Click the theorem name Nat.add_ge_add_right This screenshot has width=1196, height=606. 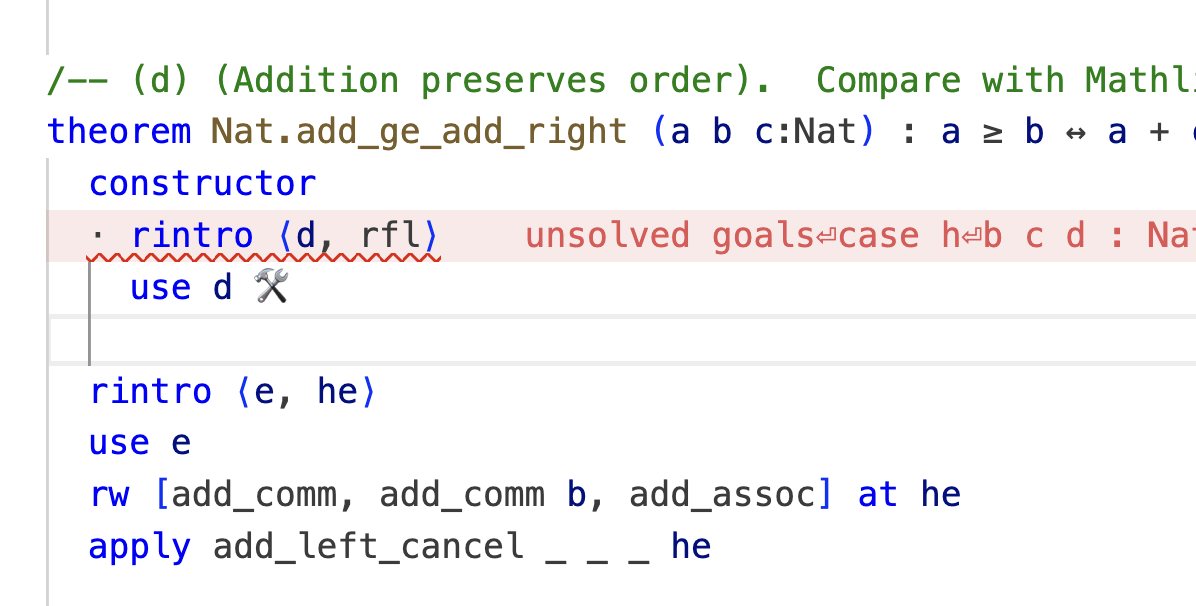(x=419, y=132)
